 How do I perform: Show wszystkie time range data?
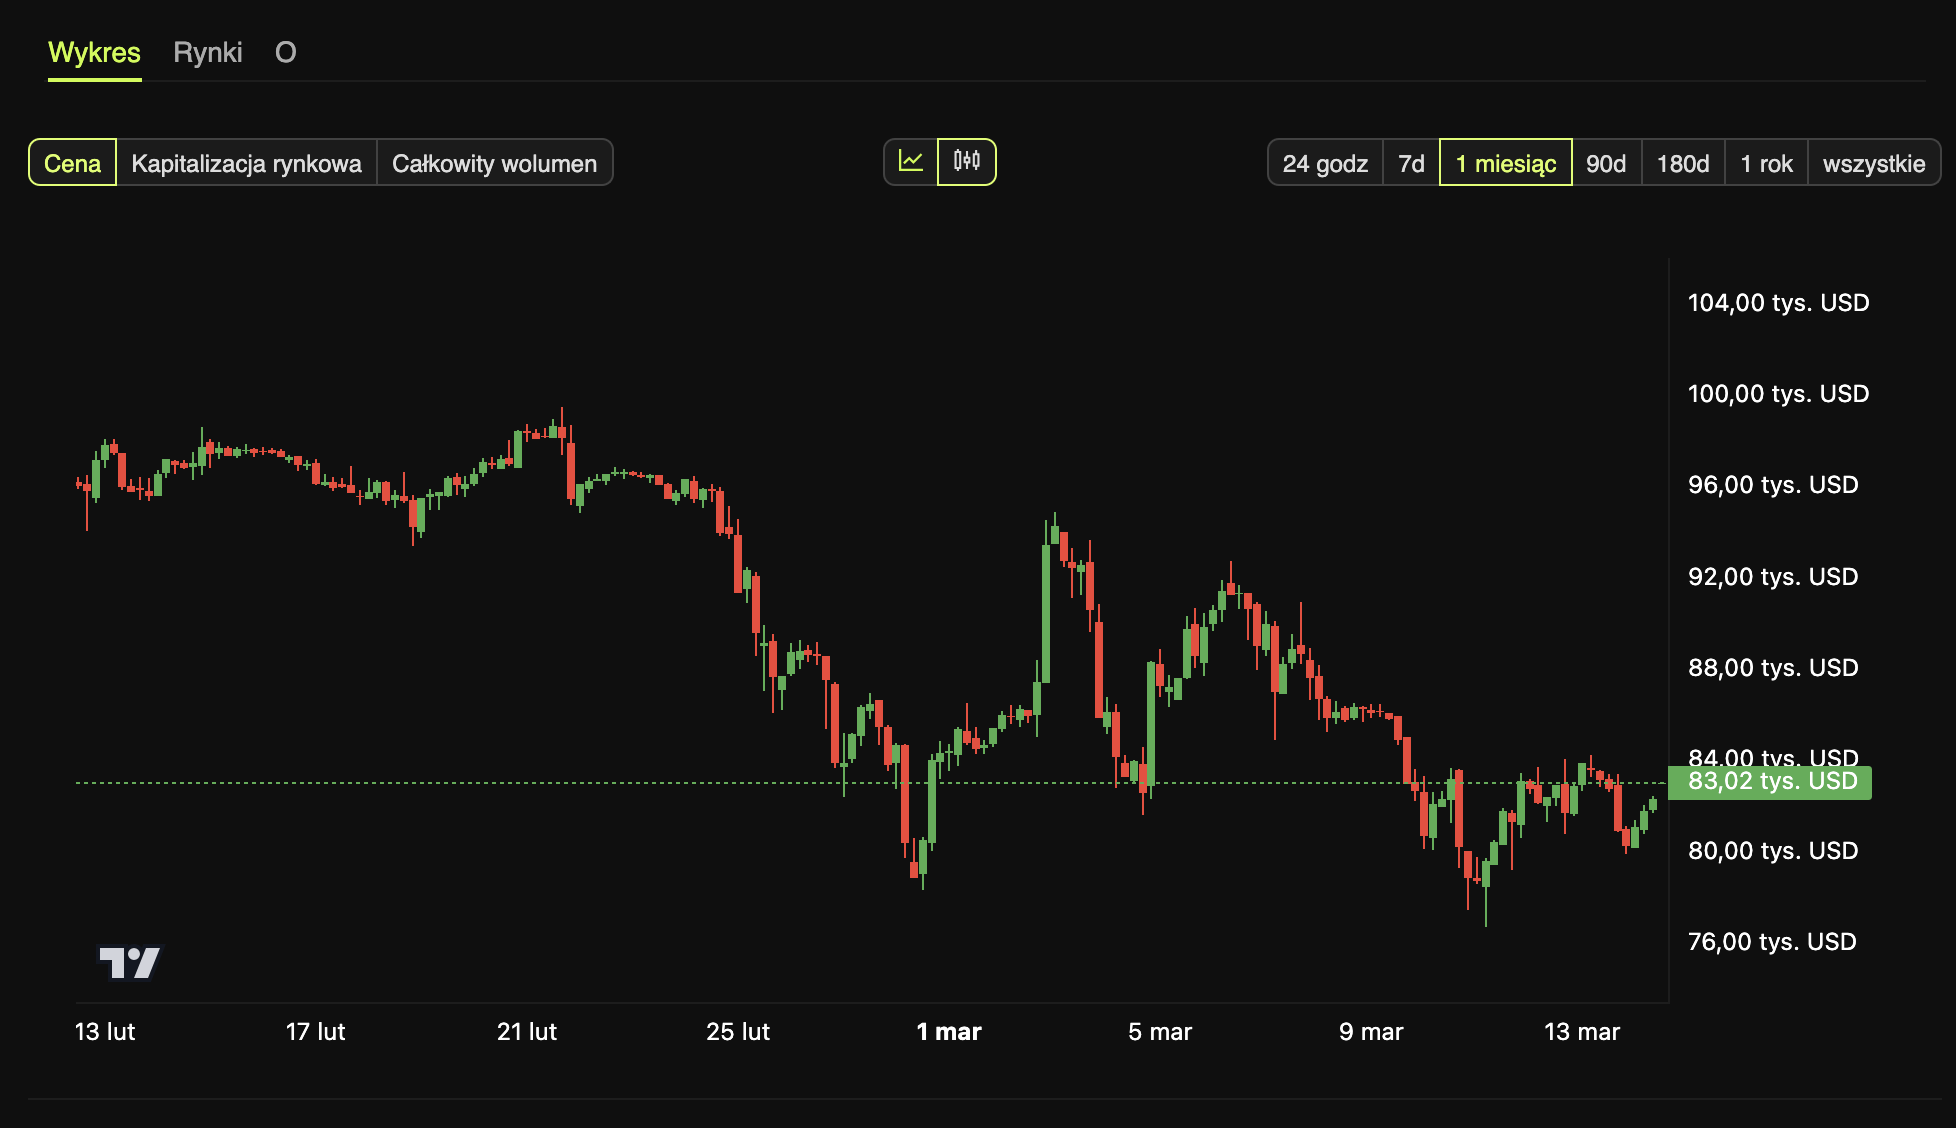click(x=1873, y=163)
